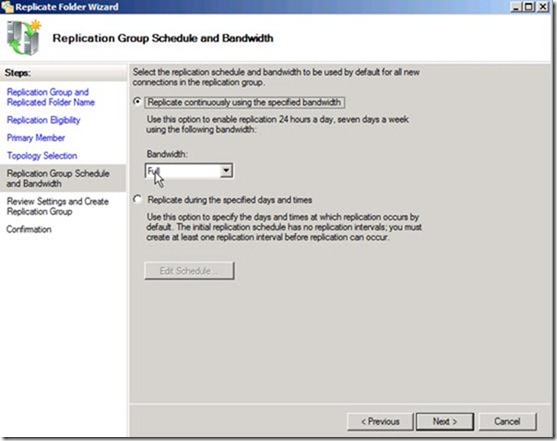Click the Replicate Folder Wizard title icon
Viewport: 557px width, 441px height.
(7, 6)
